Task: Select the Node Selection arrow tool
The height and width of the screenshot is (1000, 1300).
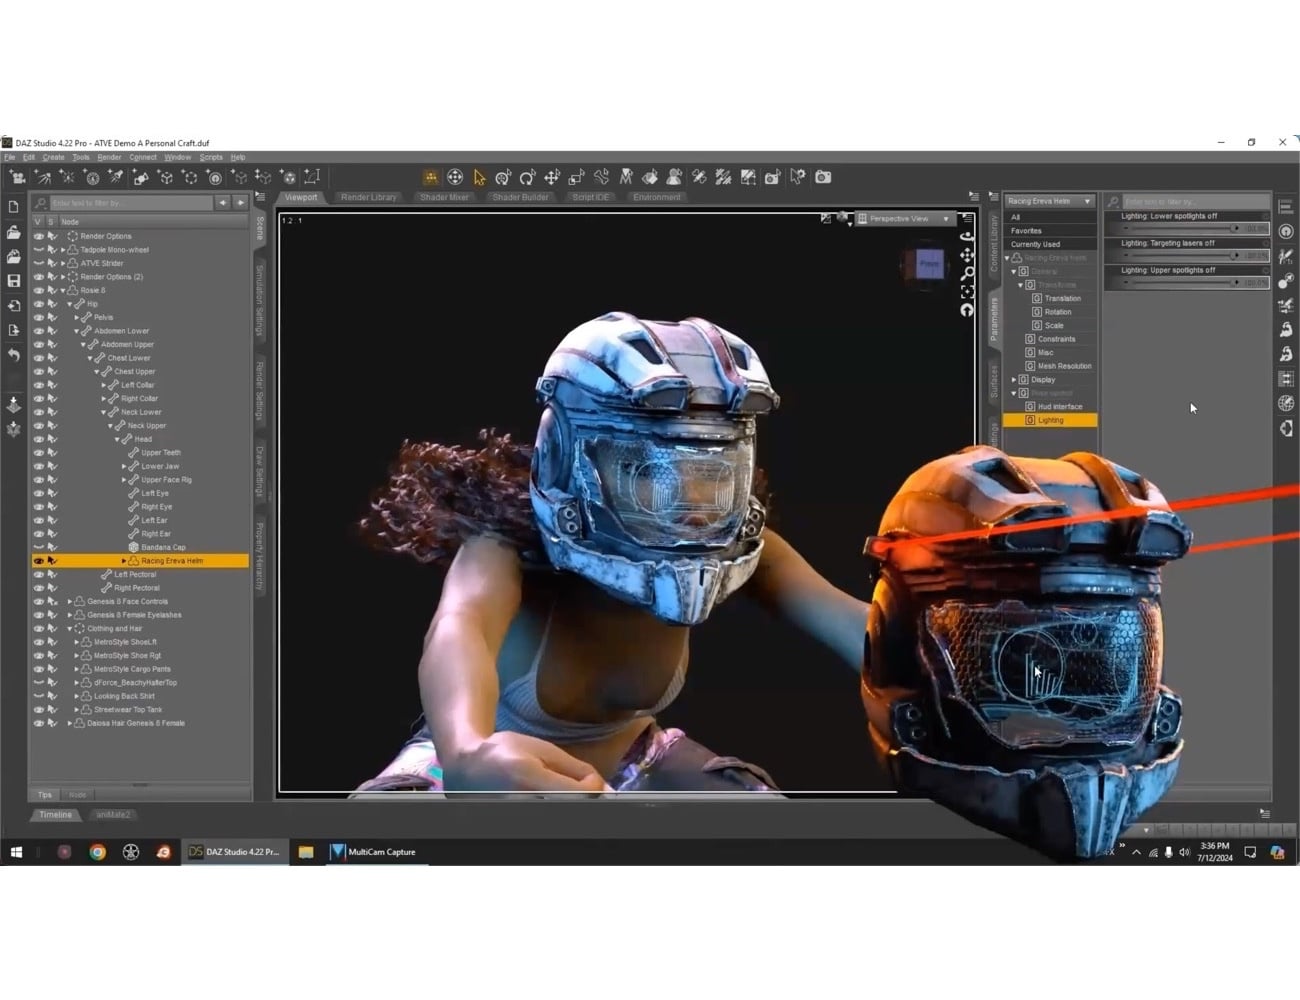Action: click(479, 177)
